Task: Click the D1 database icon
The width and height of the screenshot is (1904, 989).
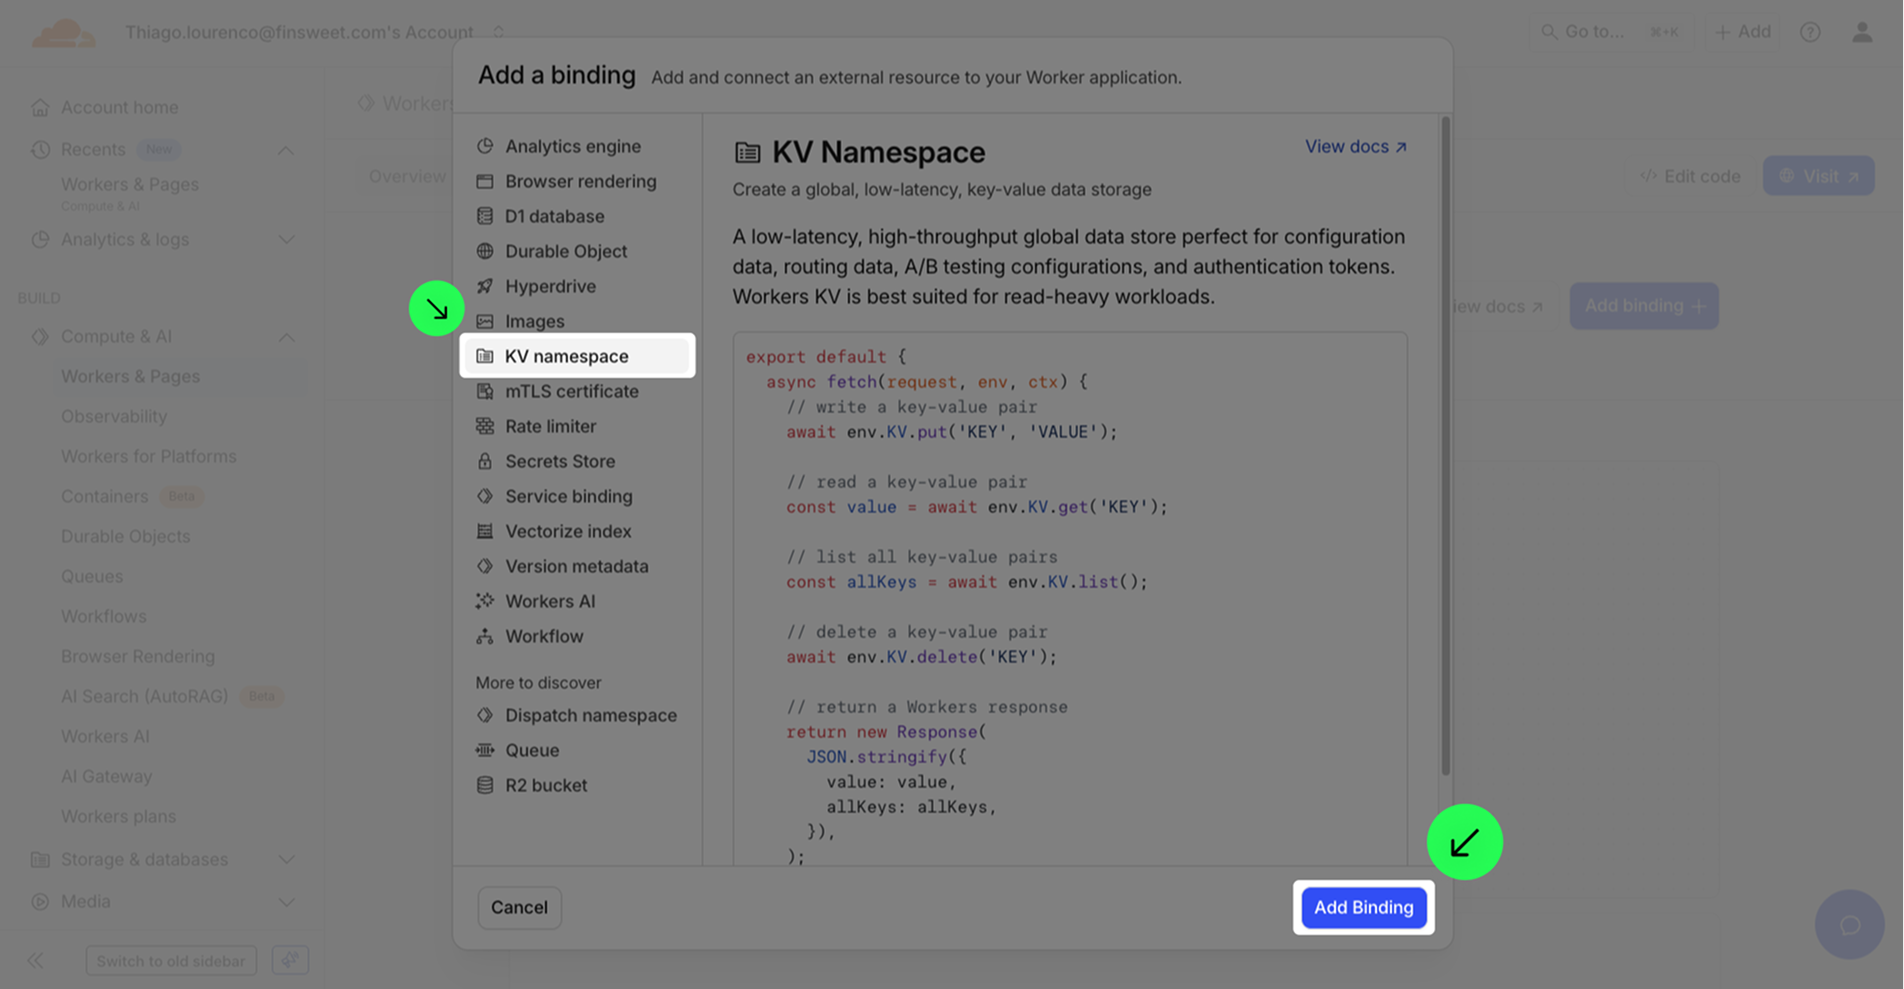Action: point(485,216)
